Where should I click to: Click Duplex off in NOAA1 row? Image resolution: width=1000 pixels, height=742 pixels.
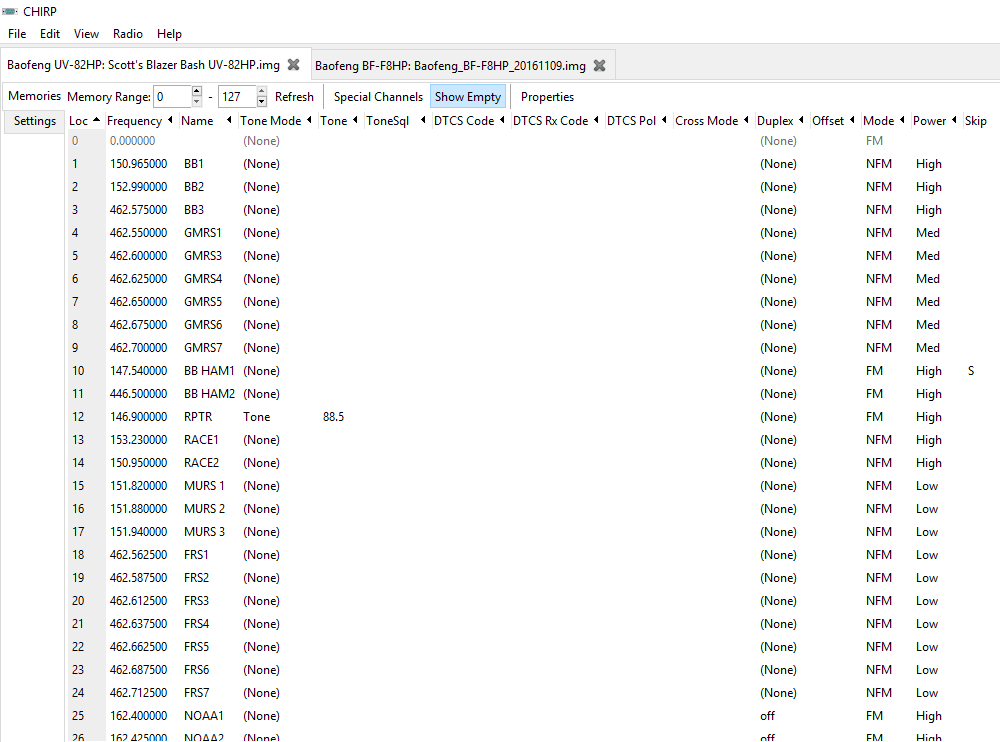[x=767, y=715]
